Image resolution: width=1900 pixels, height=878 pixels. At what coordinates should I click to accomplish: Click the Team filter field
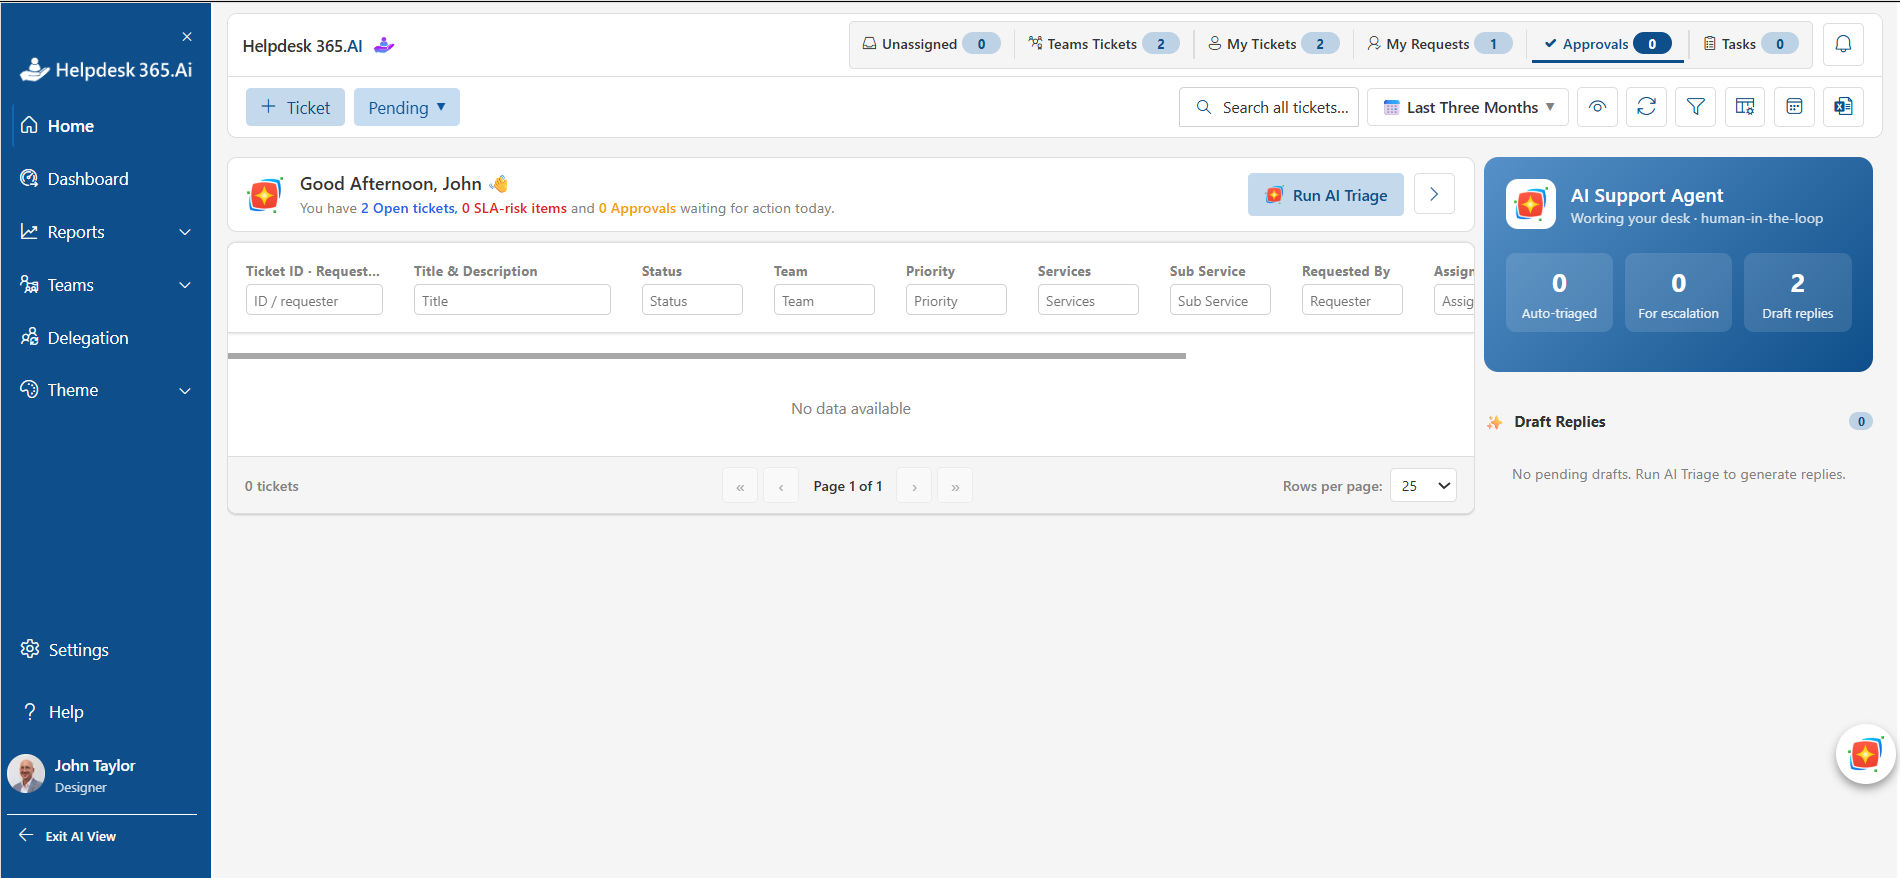[x=824, y=300]
